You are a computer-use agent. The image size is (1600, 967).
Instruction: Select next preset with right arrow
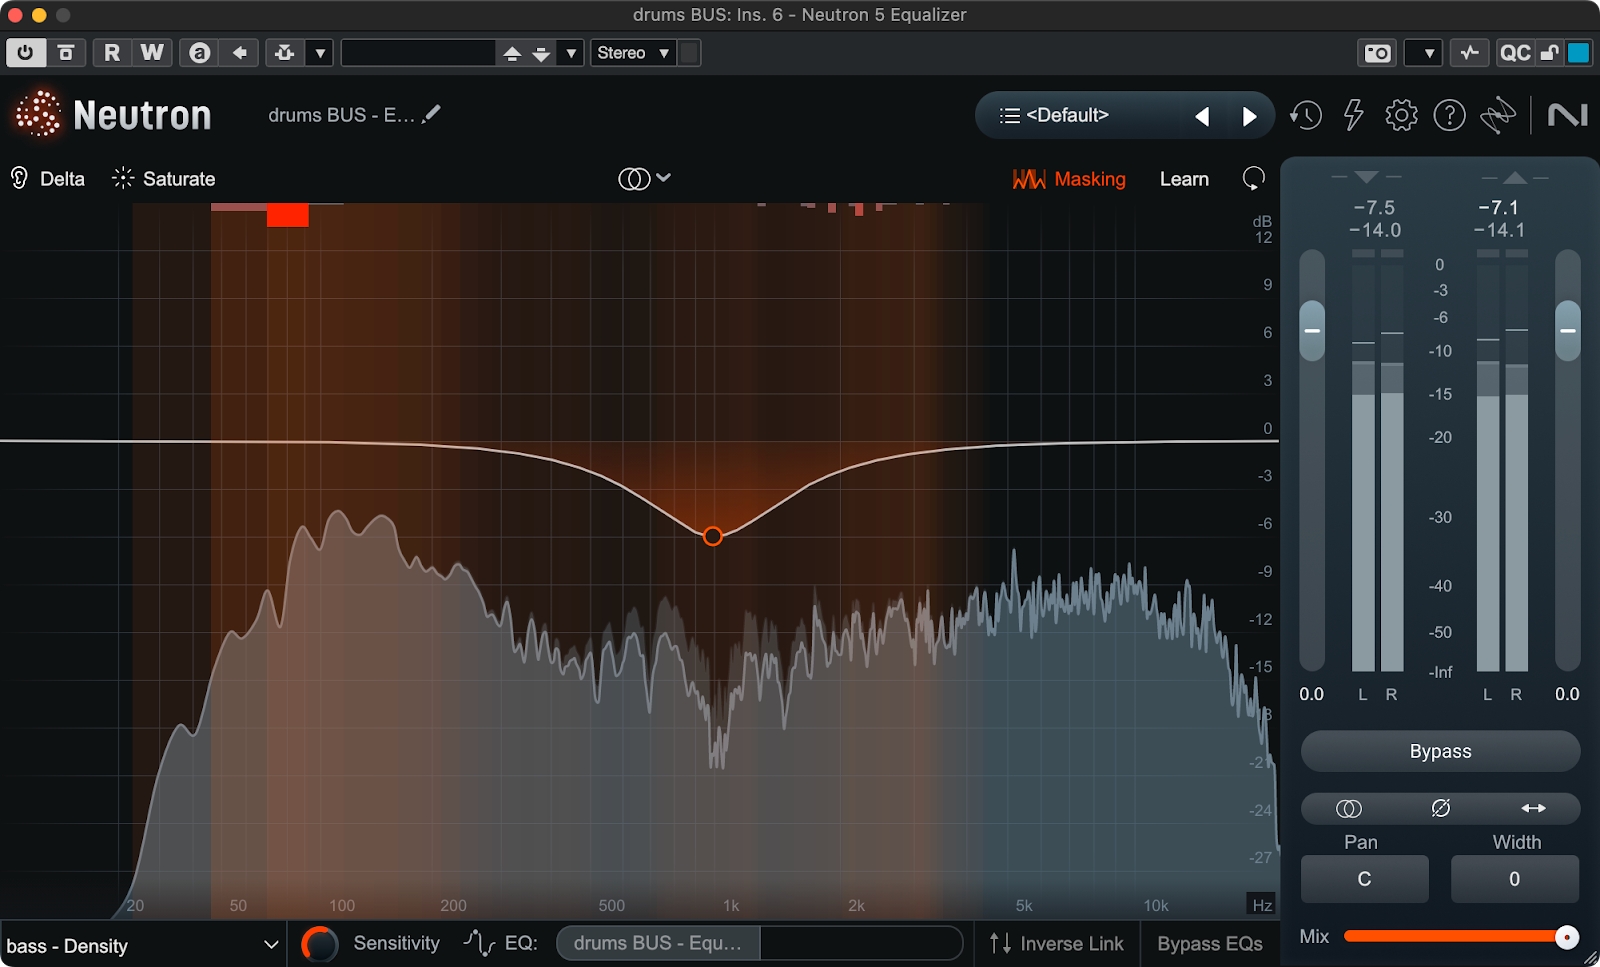[1249, 117]
